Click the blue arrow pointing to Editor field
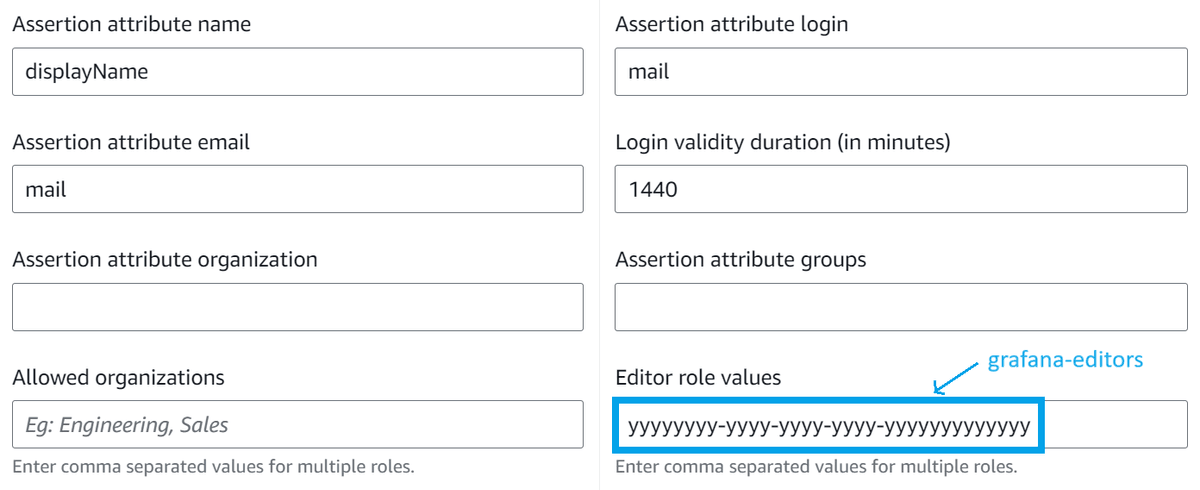1200x490 pixels. click(x=955, y=378)
